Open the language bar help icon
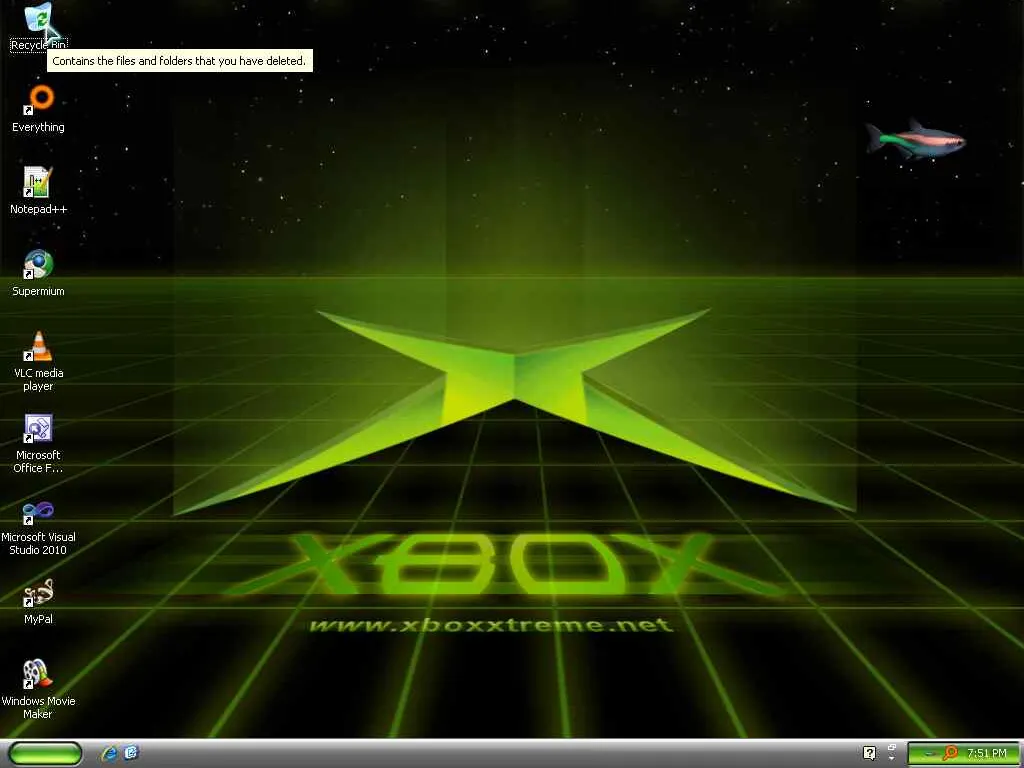Viewport: 1024px width, 768px height. (x=869, y=753)
